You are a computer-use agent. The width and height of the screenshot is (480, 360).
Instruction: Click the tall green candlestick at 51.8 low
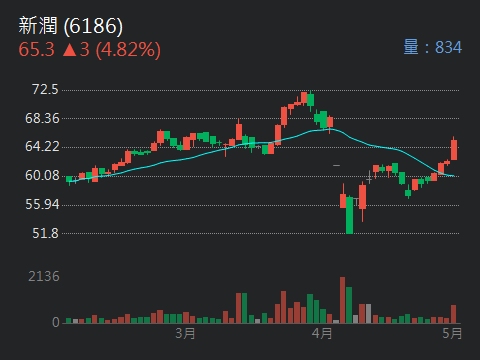(x=349, y=215)
